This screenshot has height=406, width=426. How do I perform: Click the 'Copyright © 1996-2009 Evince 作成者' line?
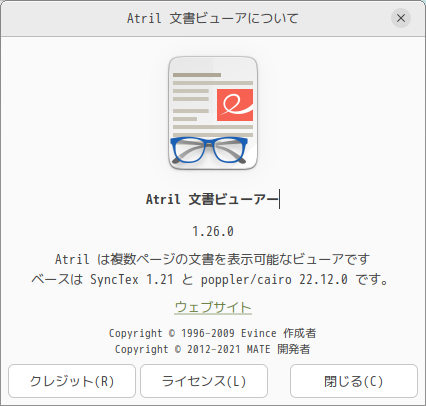pos(212,333)
